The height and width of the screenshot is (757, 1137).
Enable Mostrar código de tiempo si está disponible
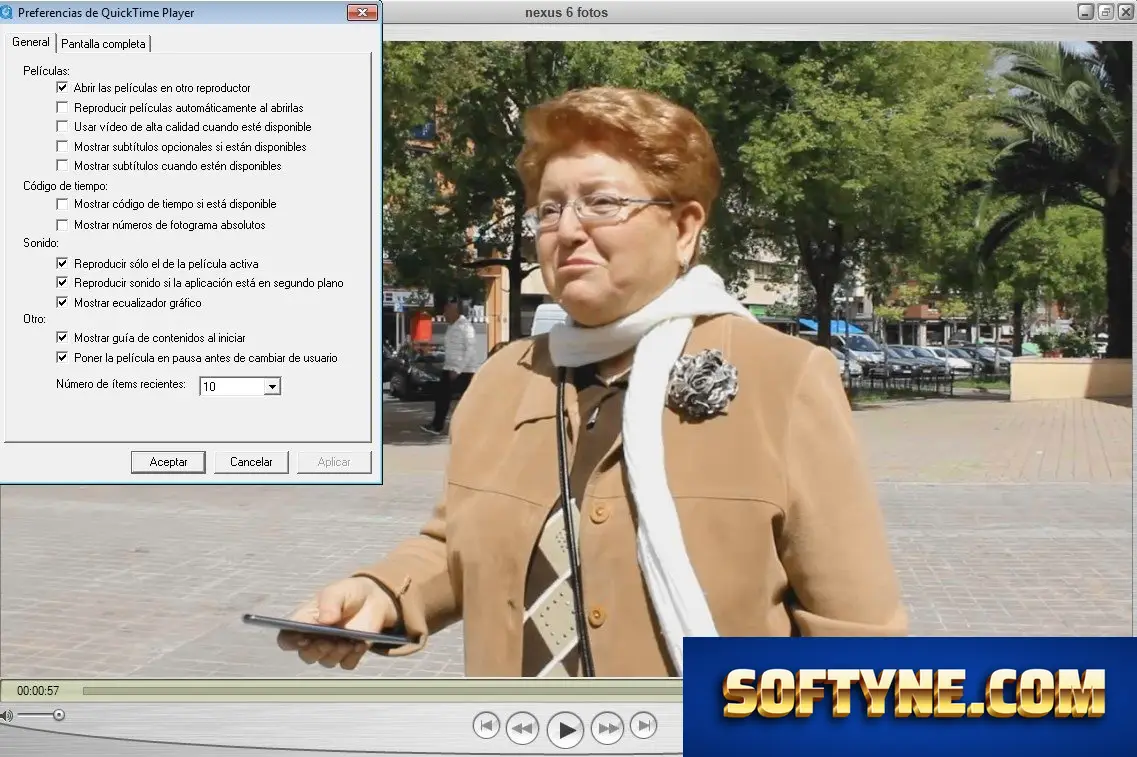(x=62, y=204)
